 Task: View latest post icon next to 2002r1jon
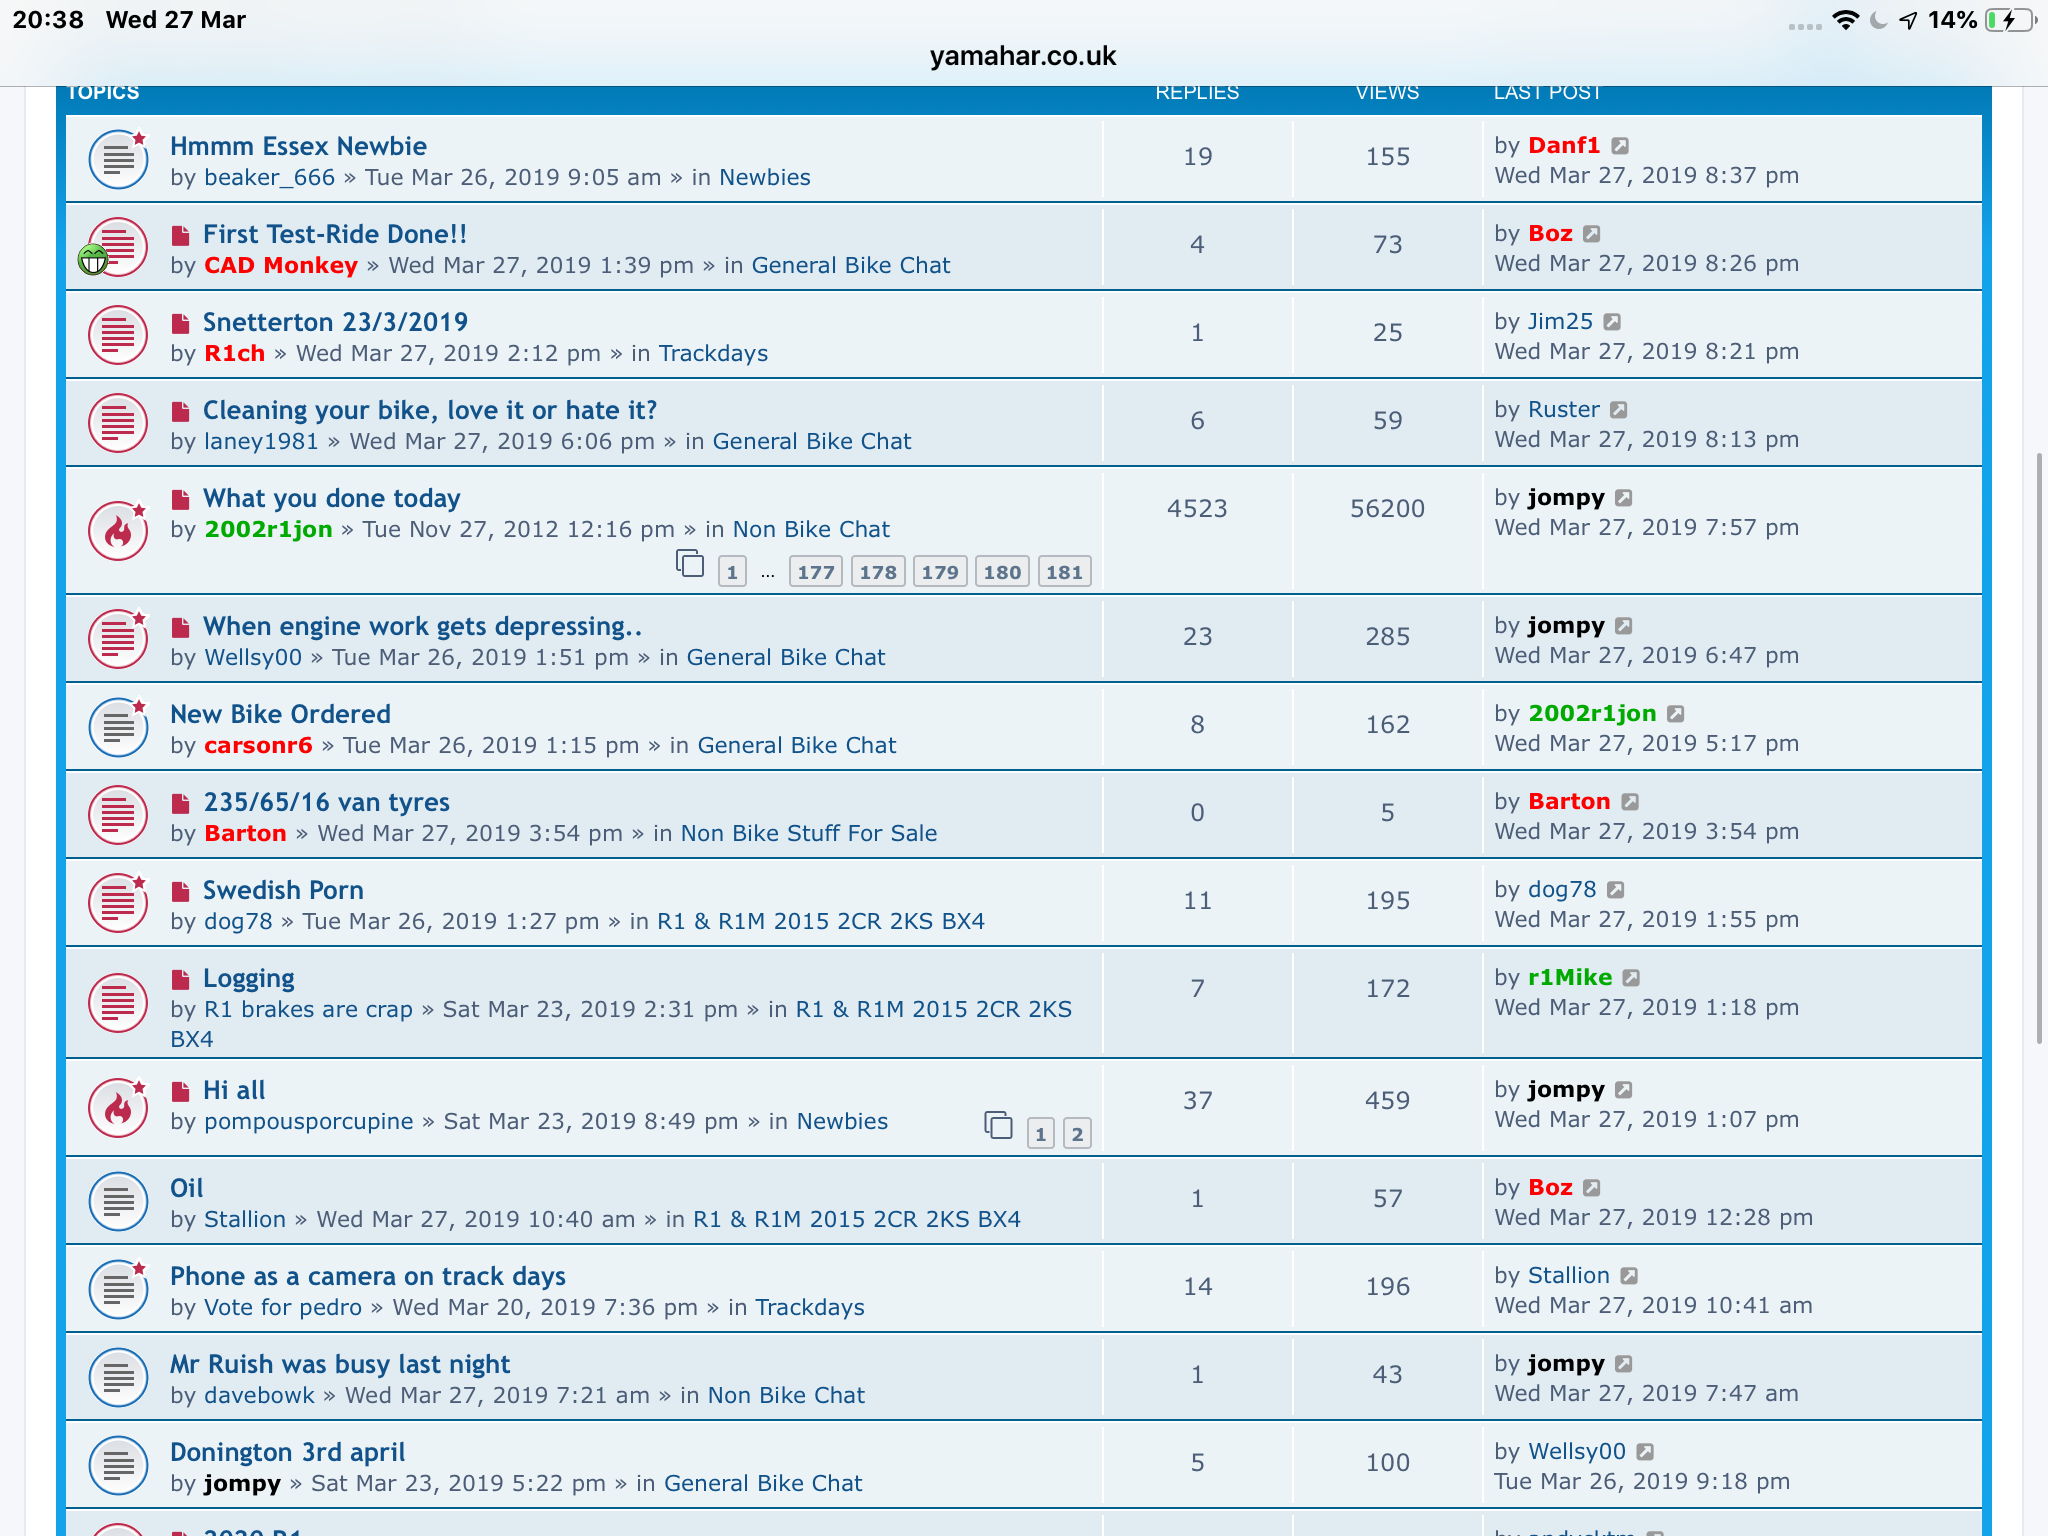tap(1676, 714)
